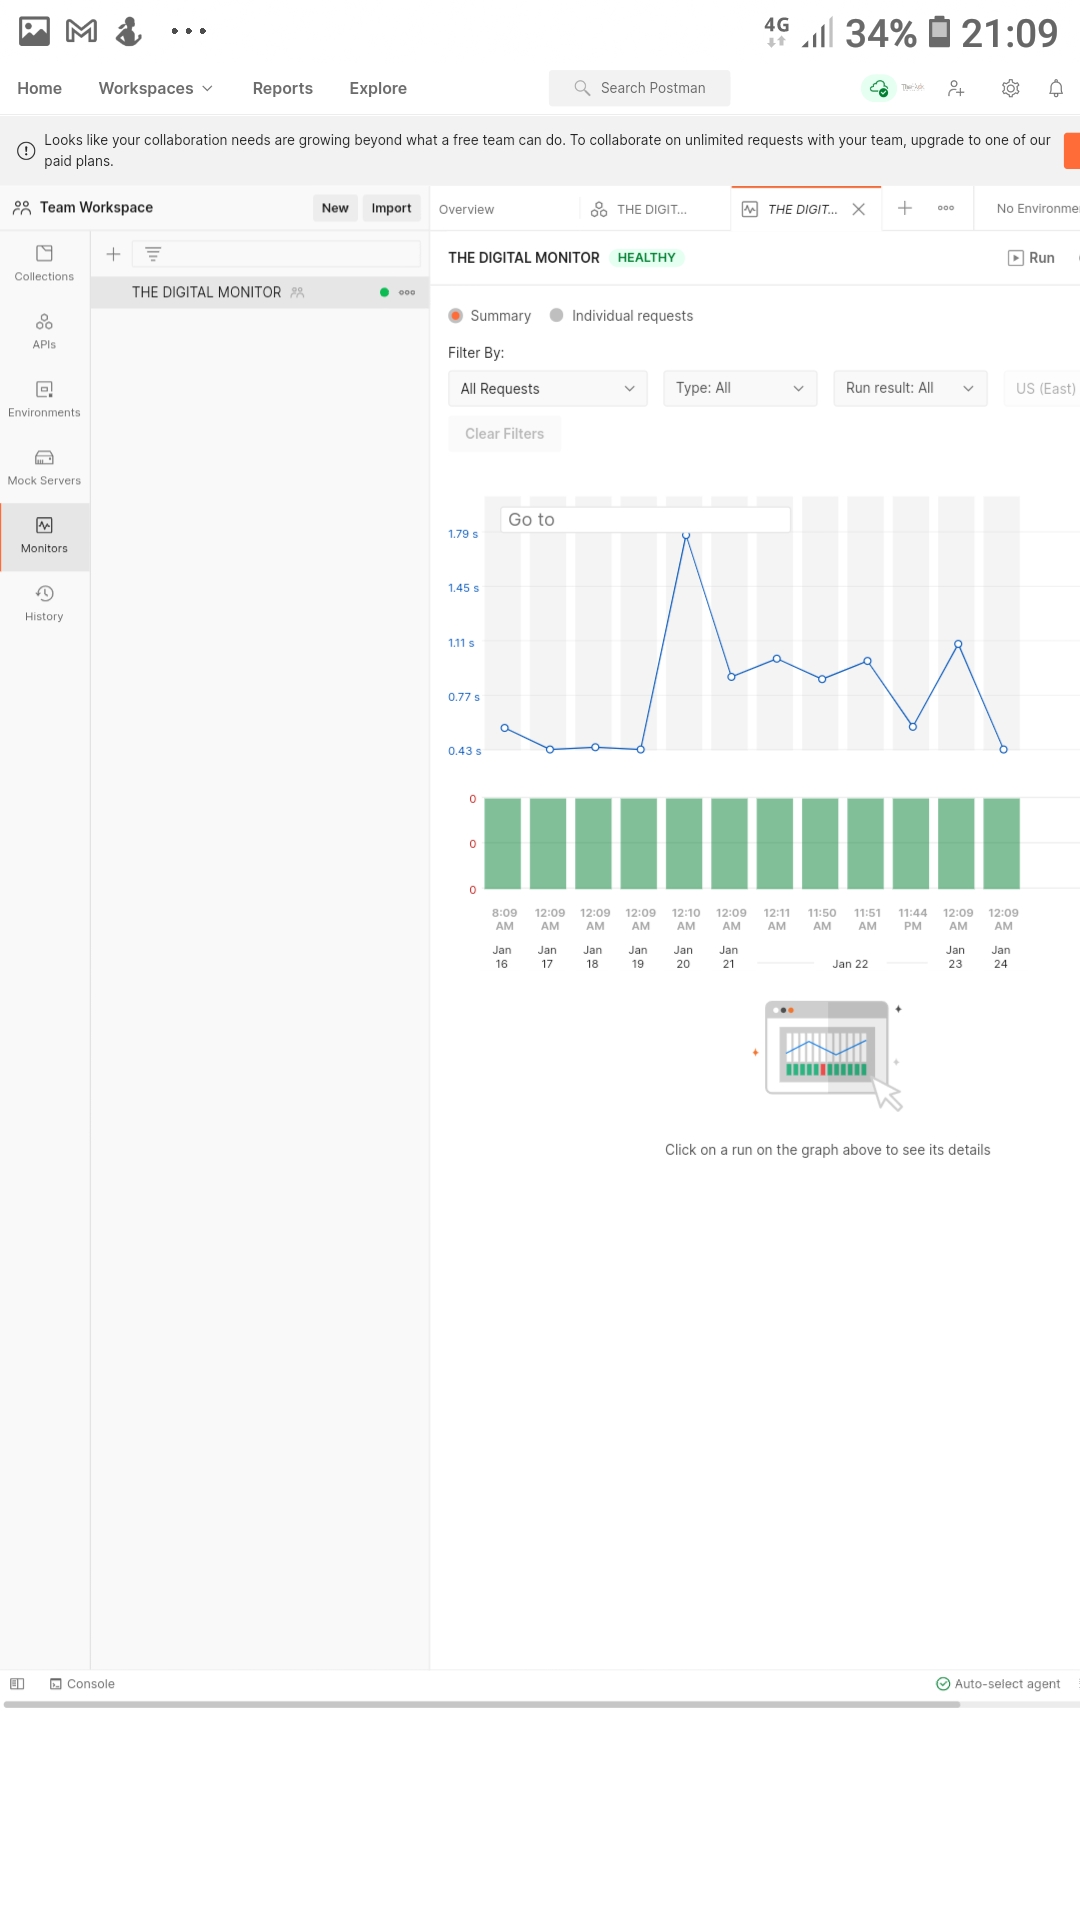The height and width of the screenshot is (1920, 1080).
Task: Open the Explore menu
Action: [378, 88]
